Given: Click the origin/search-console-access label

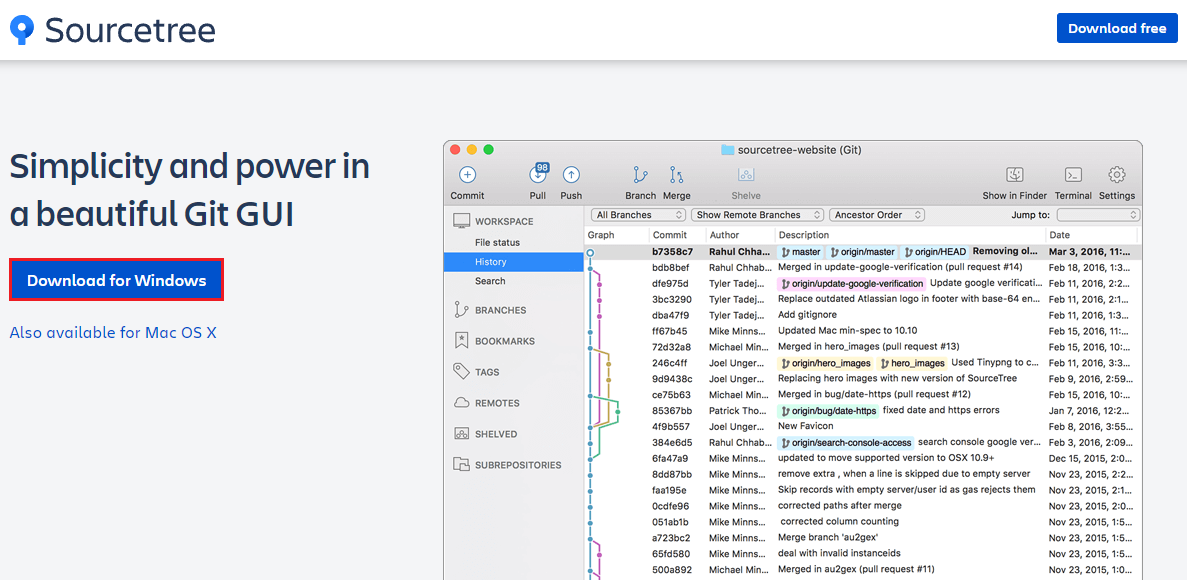Looking at the screenshot, I should (x=846, y=443).
